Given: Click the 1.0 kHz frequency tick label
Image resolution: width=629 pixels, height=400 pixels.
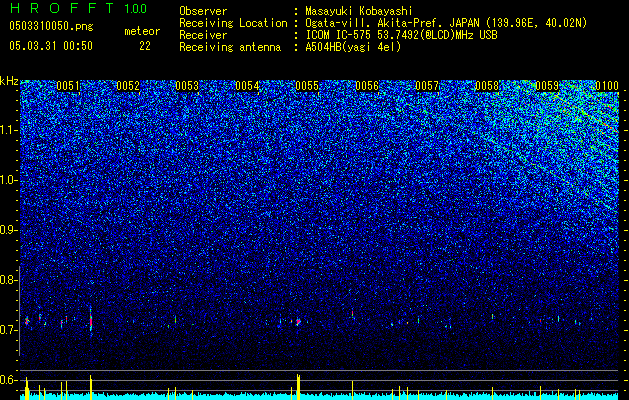Looking at the screenshot, I should point(8,180).
